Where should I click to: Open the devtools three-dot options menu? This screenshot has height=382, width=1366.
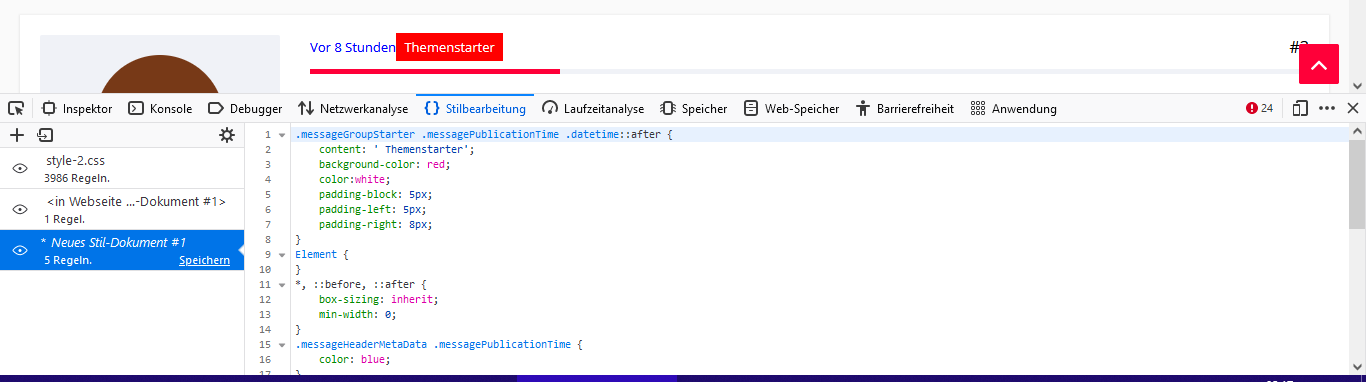point(1327,108)
